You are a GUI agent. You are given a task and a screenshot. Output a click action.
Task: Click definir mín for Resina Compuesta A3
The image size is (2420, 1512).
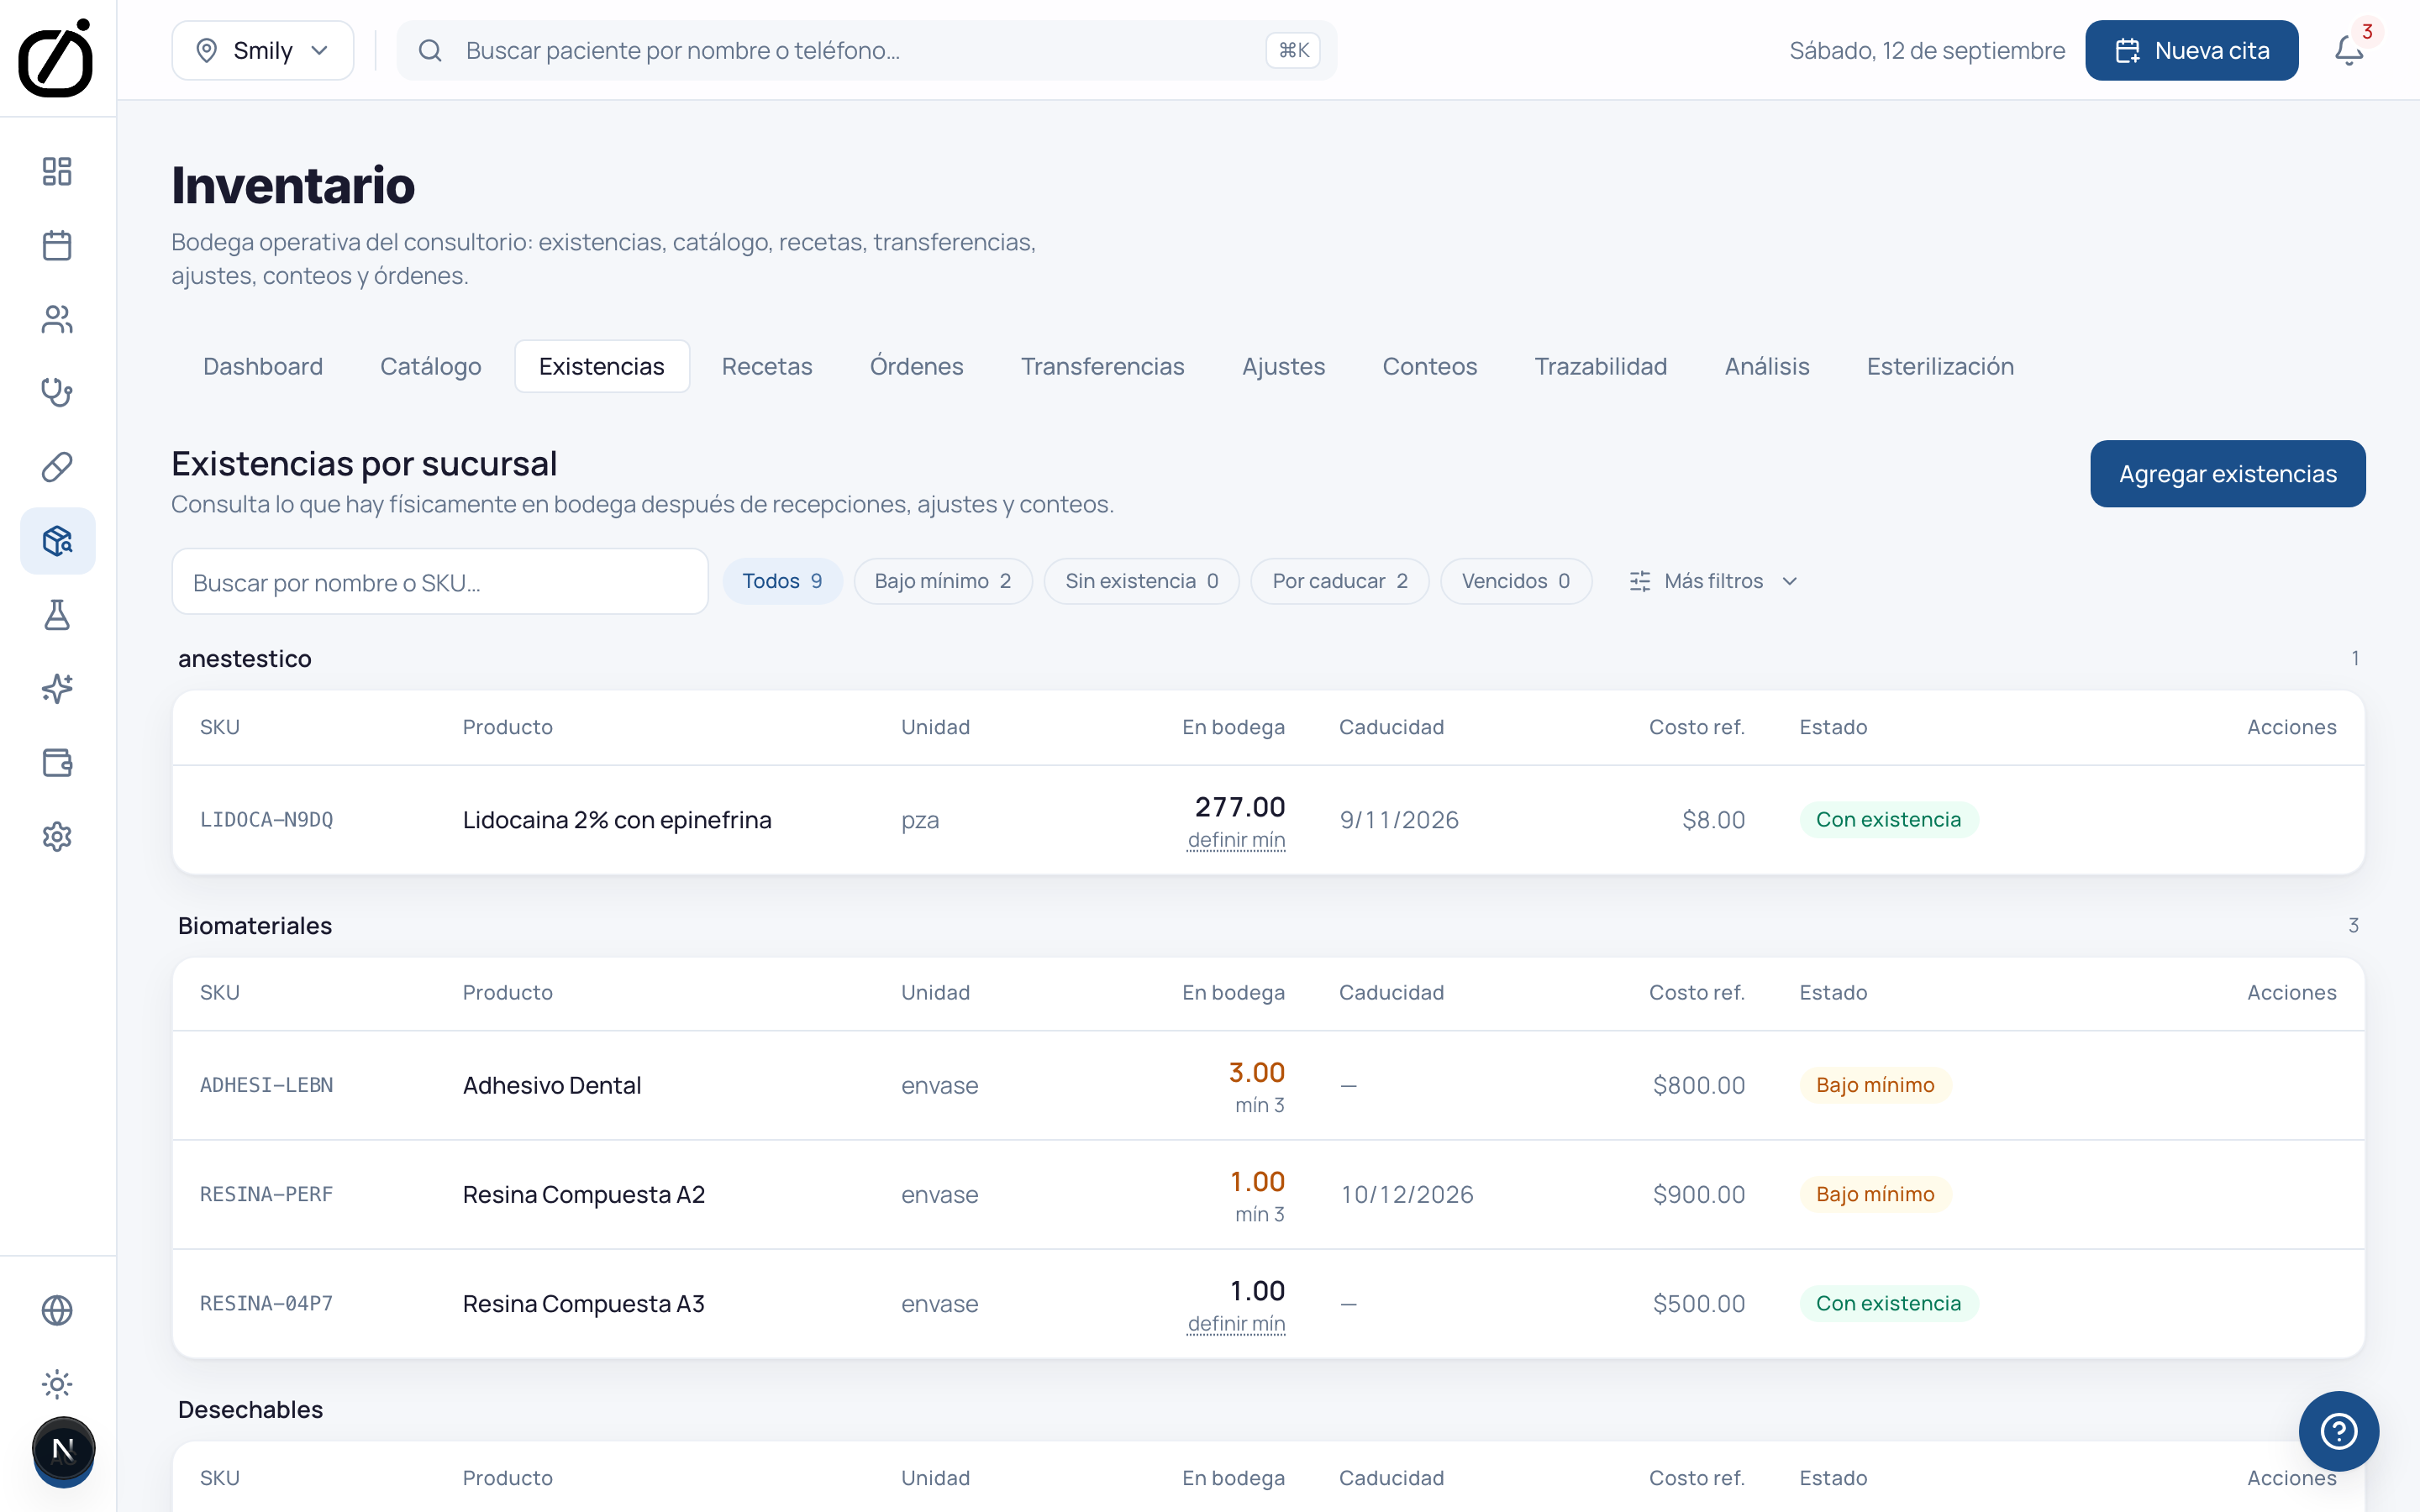click(x=1236, y=1324)
